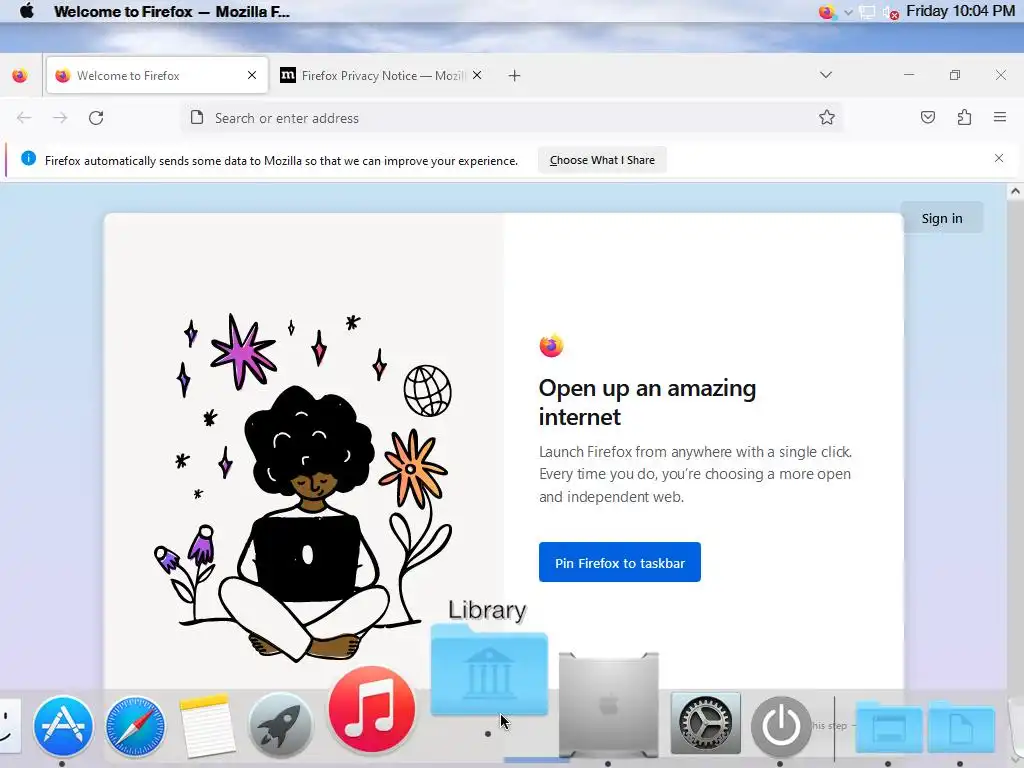Click the Firefox View icon left of the tabs
Screen dimensions: 1024x768
(x=20, y=76)
